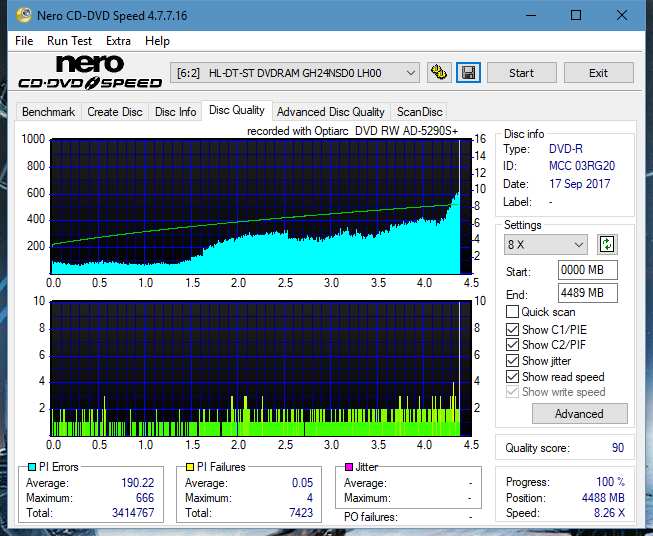Viewport: 653px width, 536px height.
Task: Click the End MB input field
Action: click(587, 293)
